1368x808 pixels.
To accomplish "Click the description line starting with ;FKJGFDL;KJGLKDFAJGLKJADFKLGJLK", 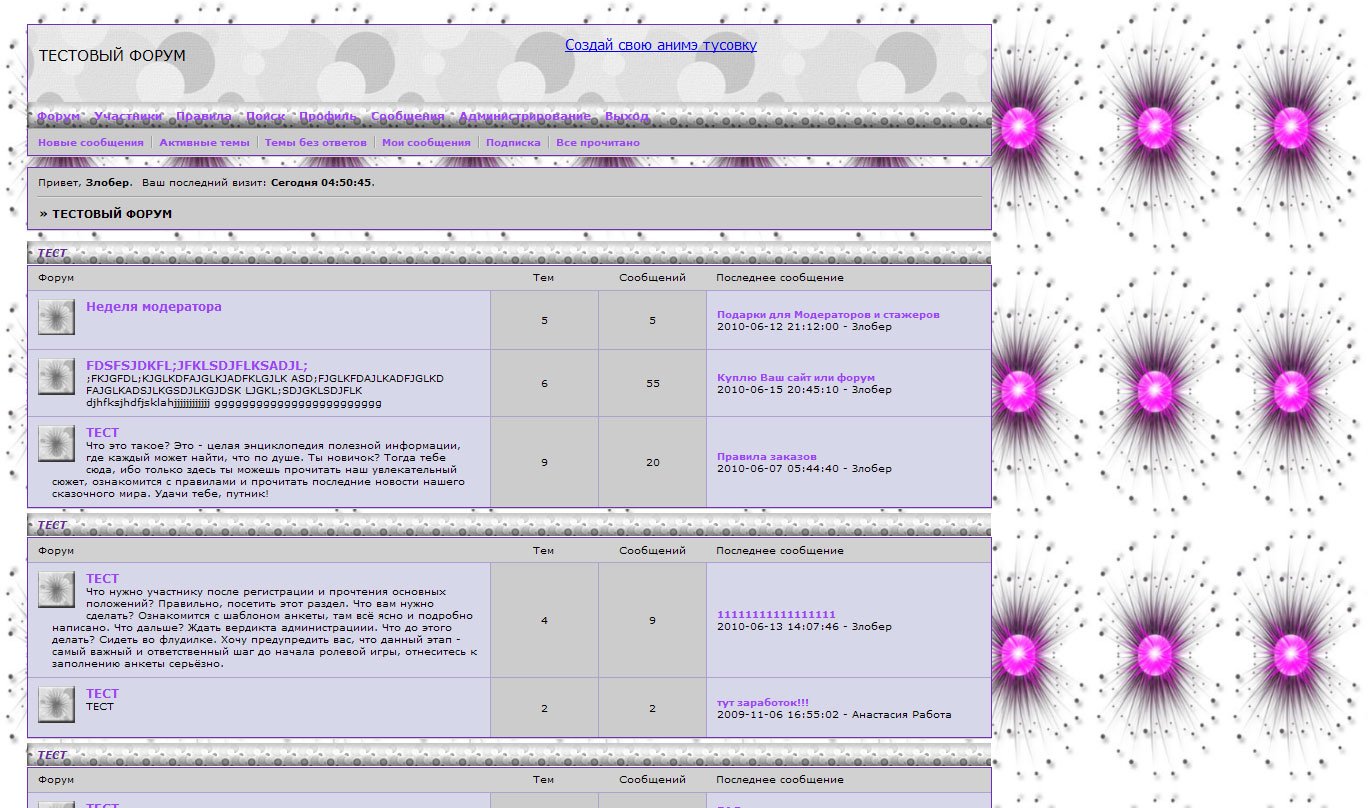I will coord(265,379).
